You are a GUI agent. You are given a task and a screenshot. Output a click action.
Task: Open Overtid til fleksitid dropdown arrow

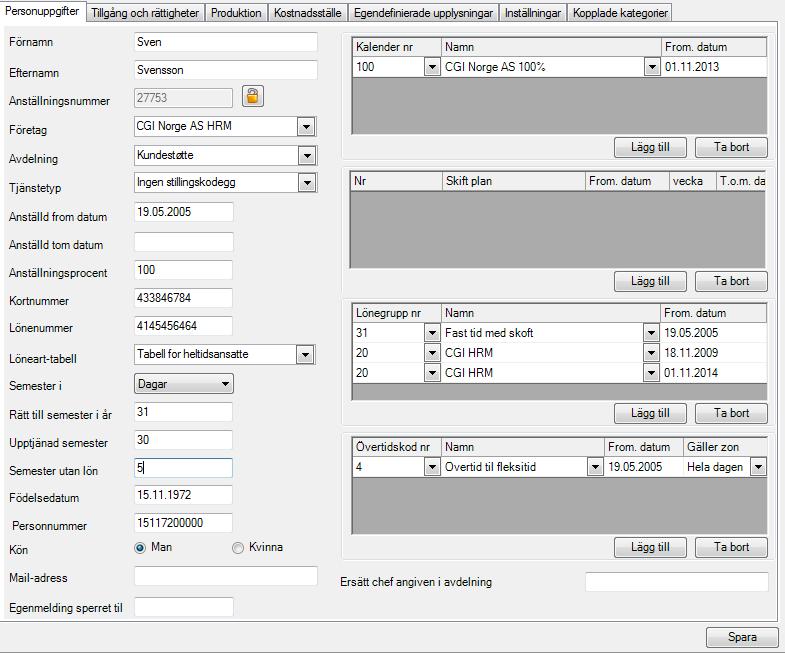click(x=595, y=467)
